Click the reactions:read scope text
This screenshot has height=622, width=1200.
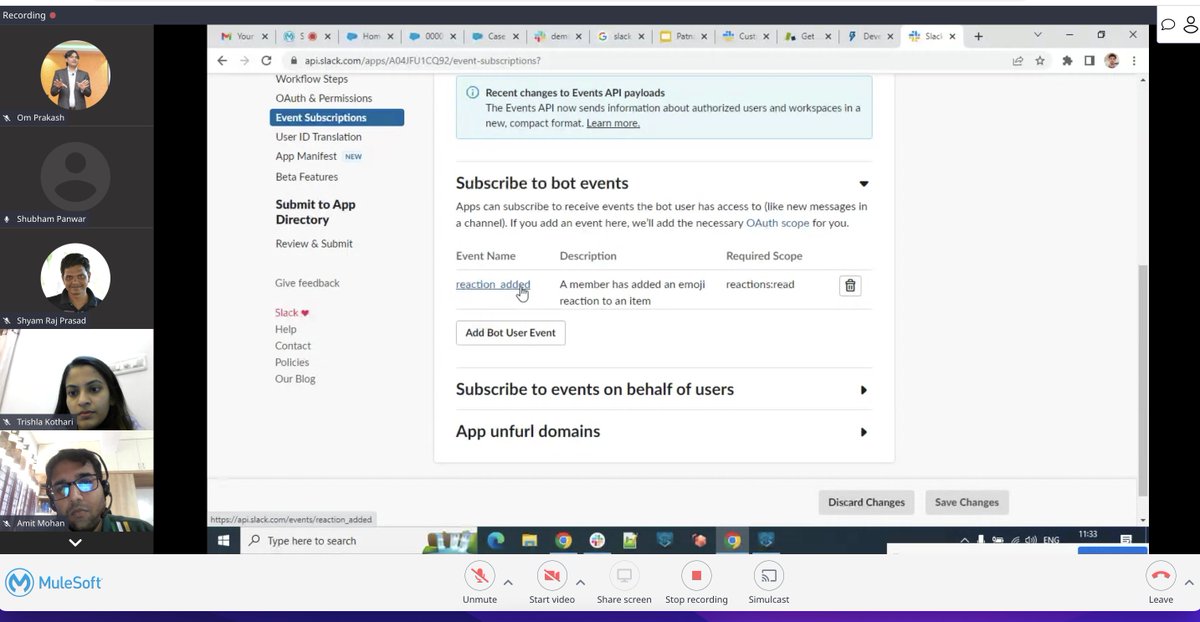point(760,284)
